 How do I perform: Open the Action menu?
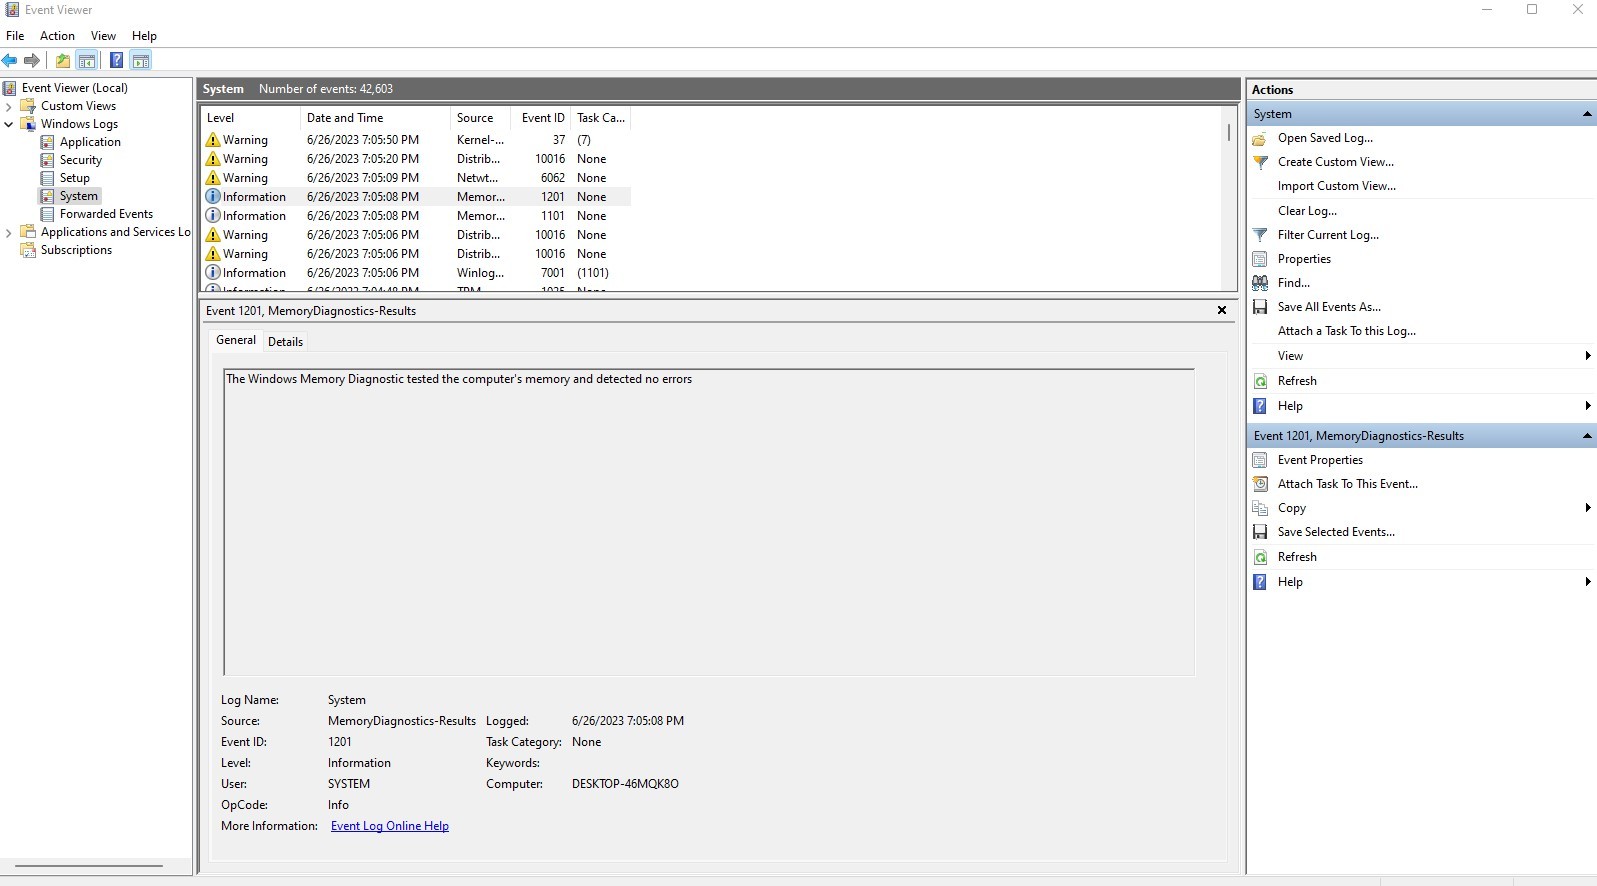coord(57,36)
